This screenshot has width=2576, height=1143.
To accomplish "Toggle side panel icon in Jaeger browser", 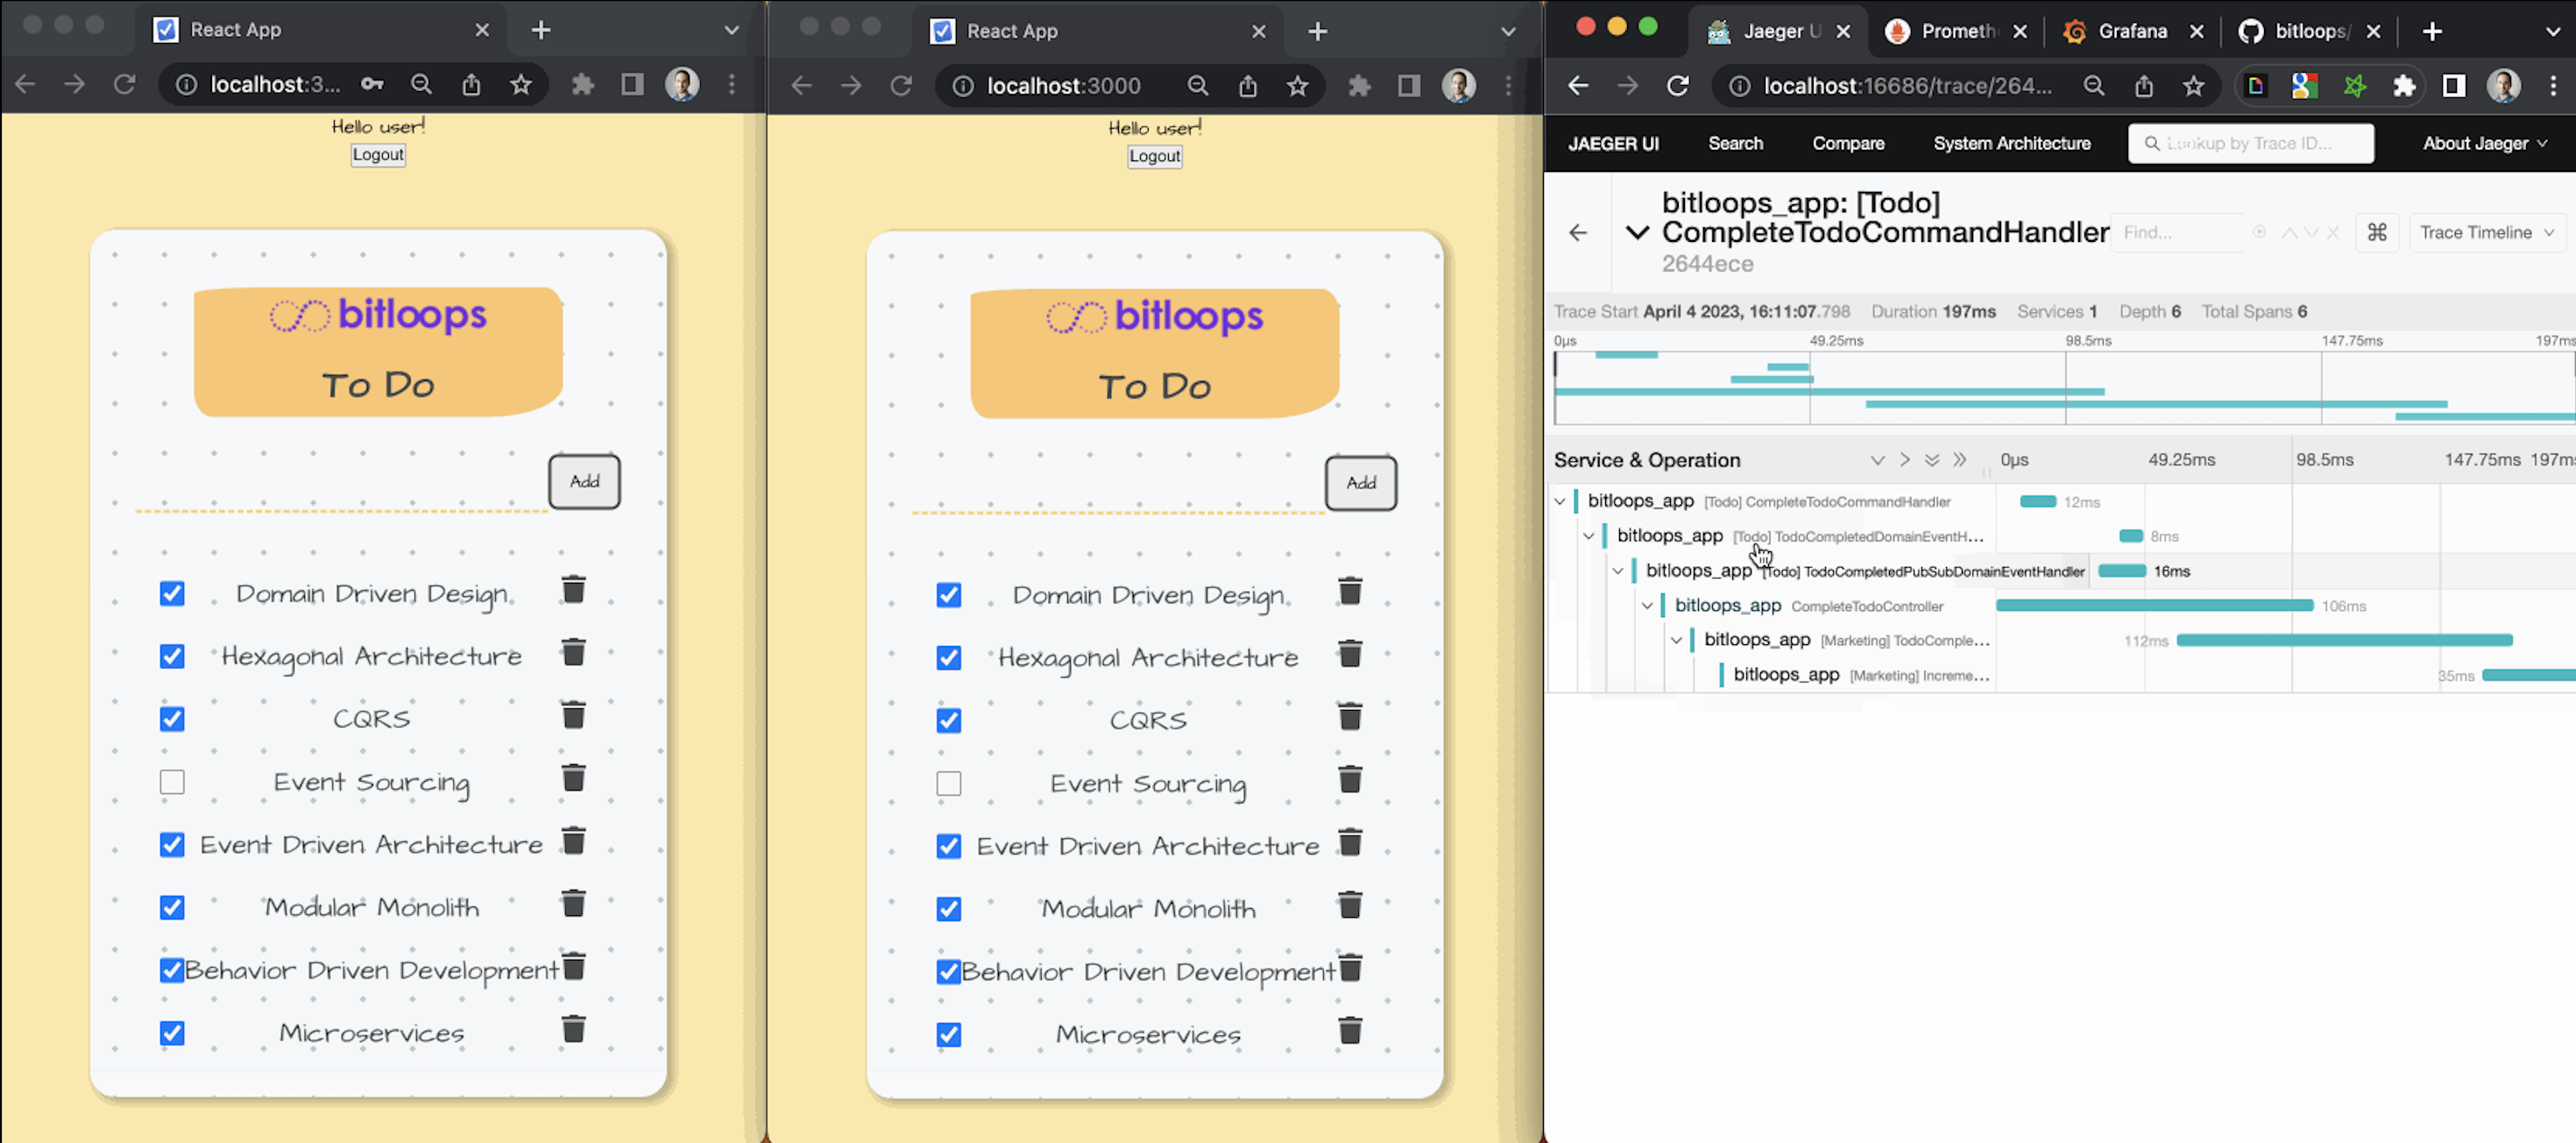I will tap(2454, 86).
